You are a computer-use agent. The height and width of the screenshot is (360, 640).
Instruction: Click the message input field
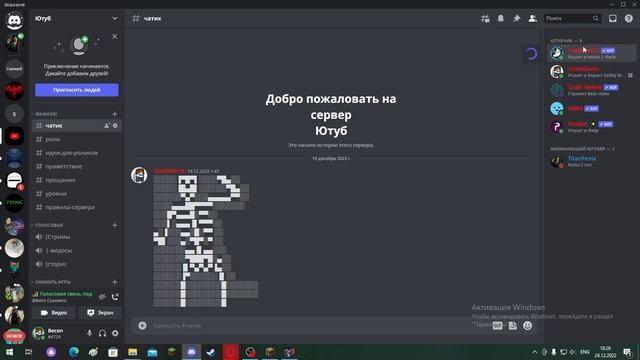click(x=318, y=325)
